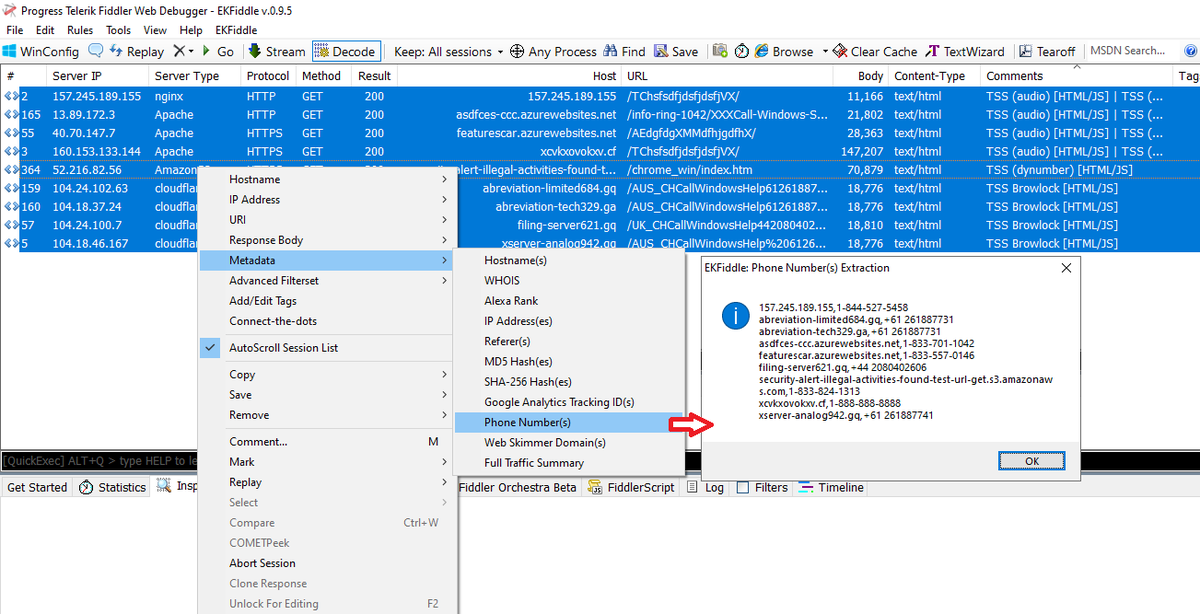The width and height of the screenshot is (1200, 614).
Task: Choose Add/Edit Tags in context menu
Action: click(x=327, y=301)
